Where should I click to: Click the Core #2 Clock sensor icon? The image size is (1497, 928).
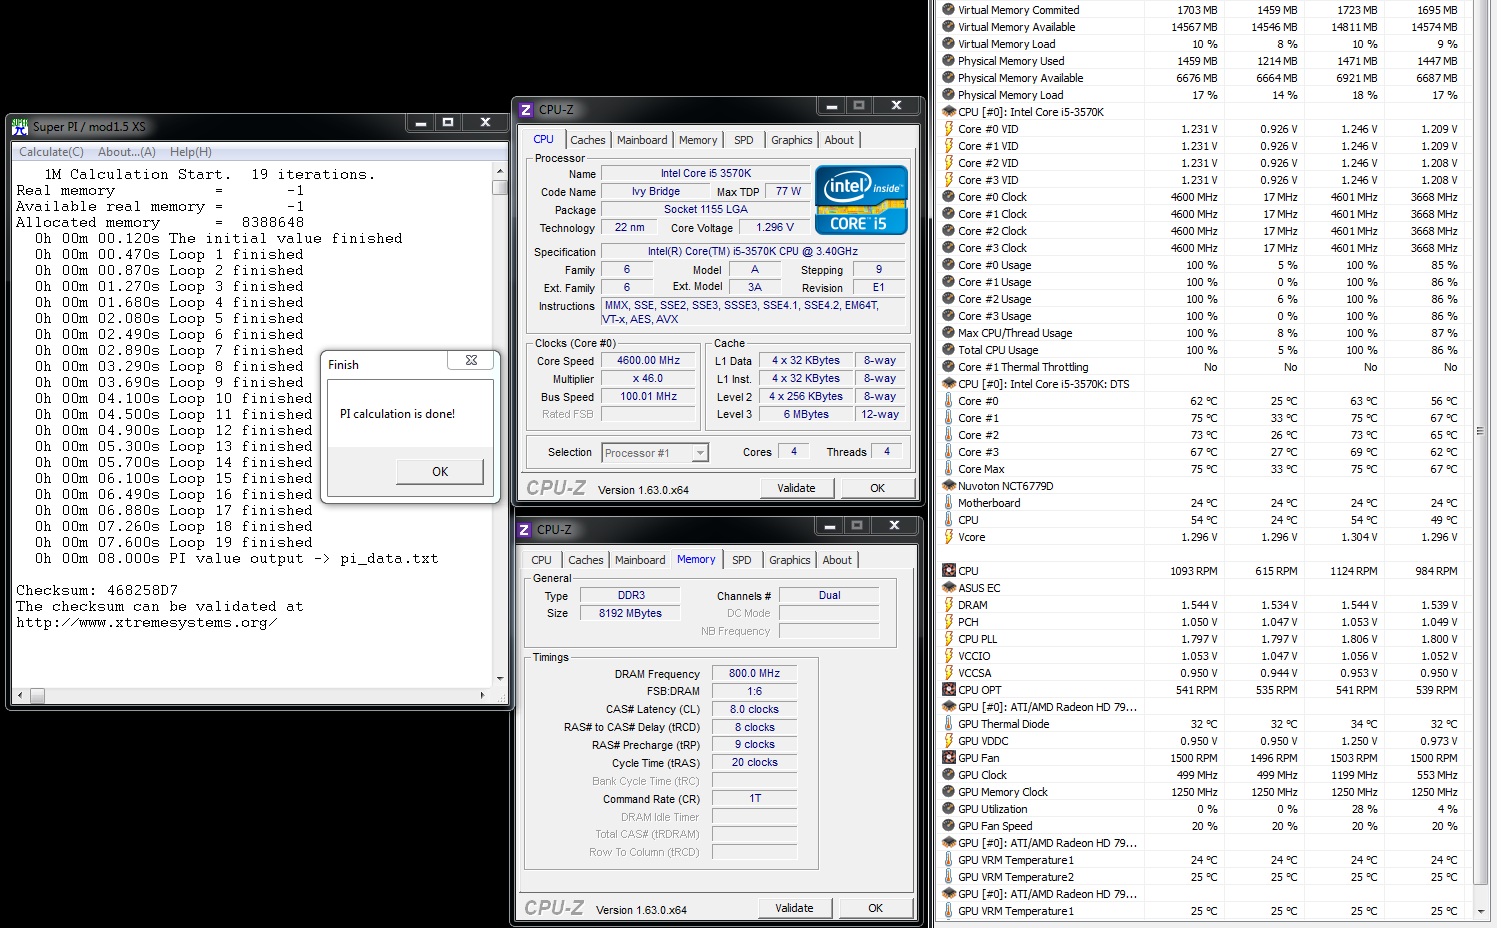[x=948, y=231]
